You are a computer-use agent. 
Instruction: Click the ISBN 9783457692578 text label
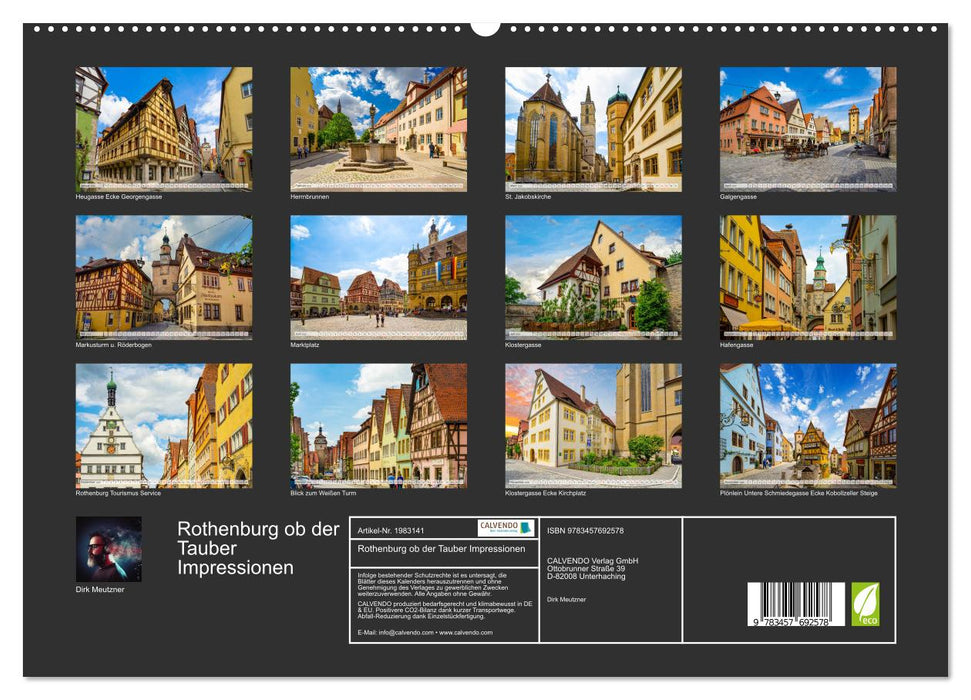pos(585,531)
